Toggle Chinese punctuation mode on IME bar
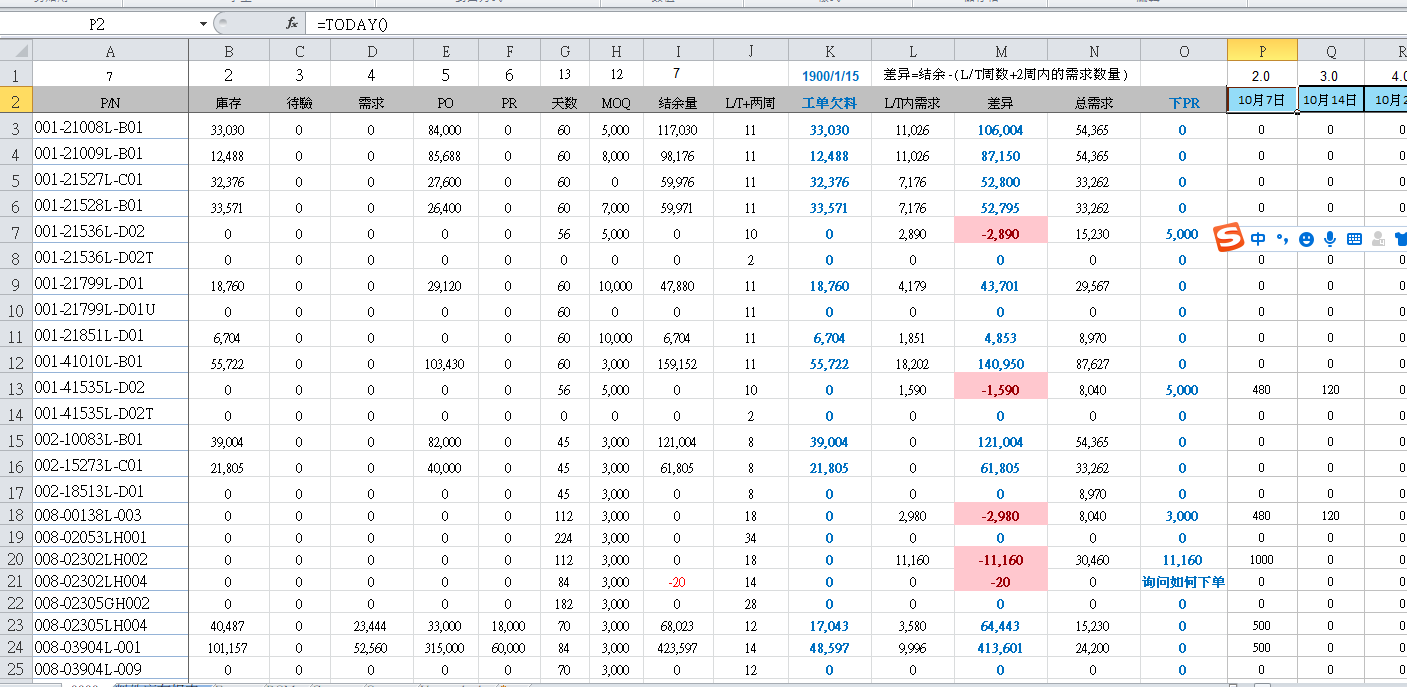The image size is (1407, 687). (1281, 239)
